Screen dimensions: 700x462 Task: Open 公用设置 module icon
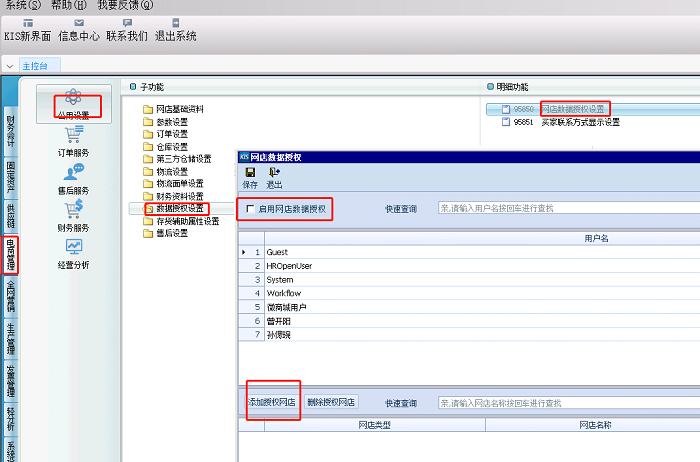click(x=73, y=99)
